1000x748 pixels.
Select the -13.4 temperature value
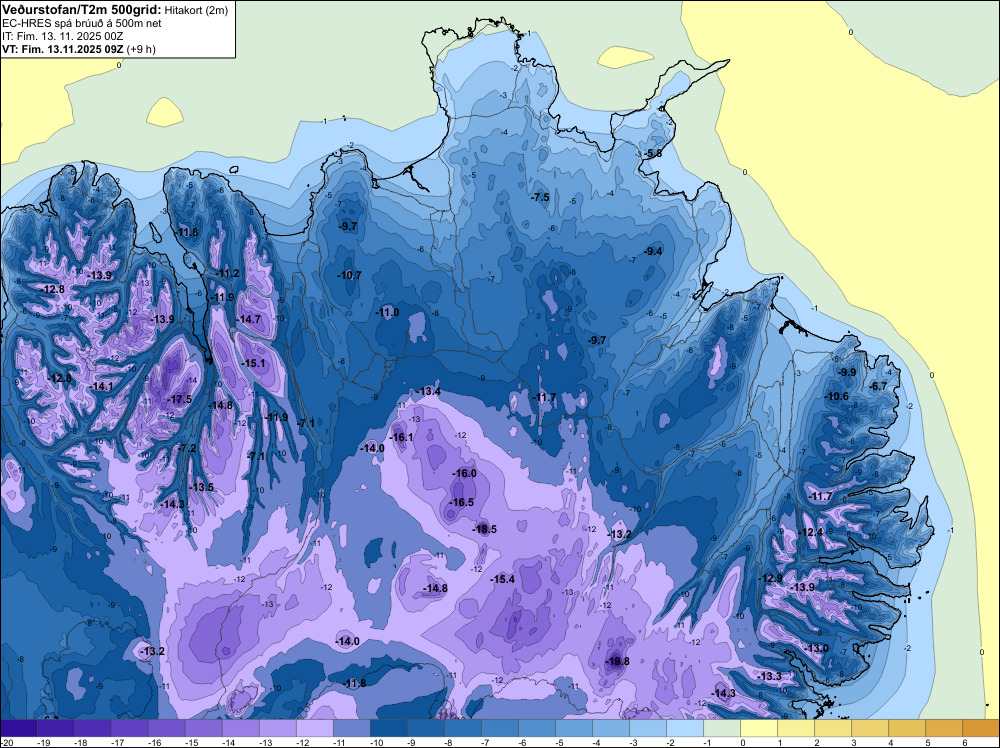coord(428,391)
